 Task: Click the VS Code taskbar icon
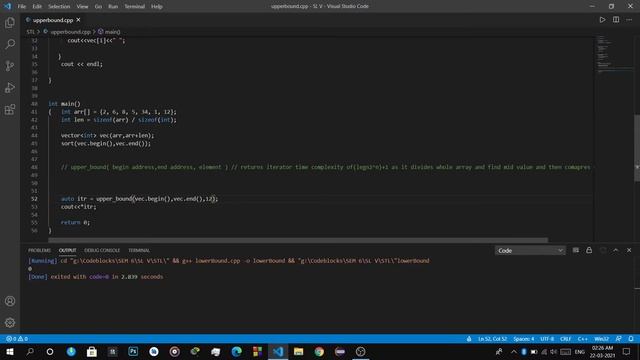point(278,351)
